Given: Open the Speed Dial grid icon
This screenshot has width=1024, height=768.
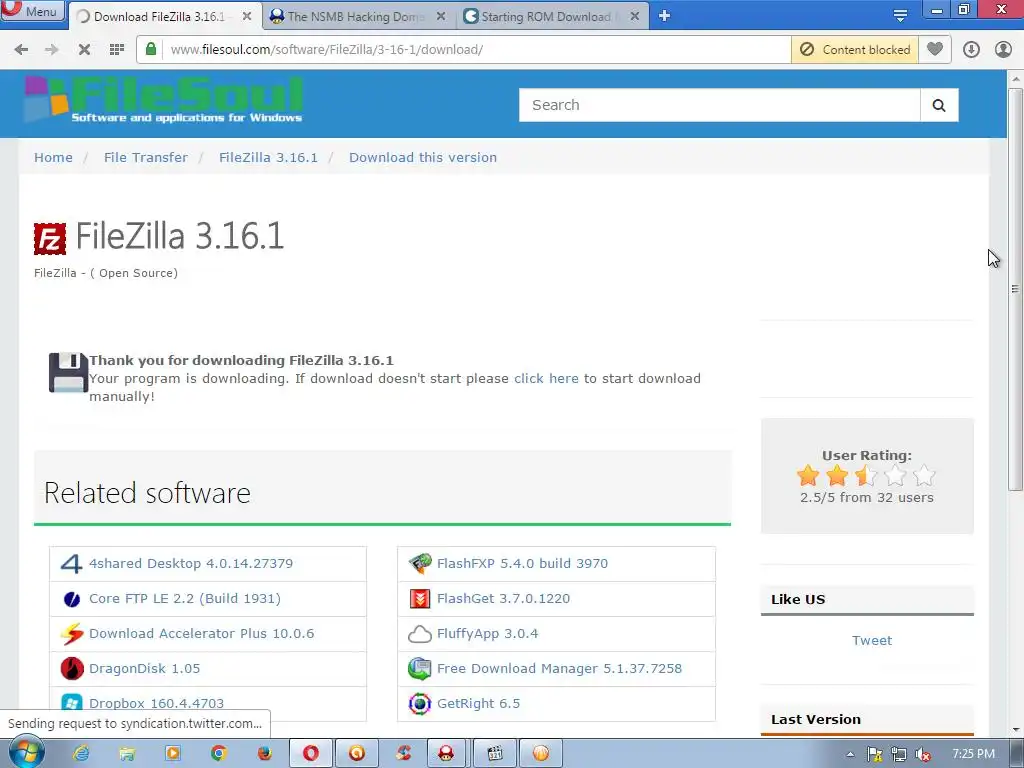Looking at the screenshot, I should (117, 50).
